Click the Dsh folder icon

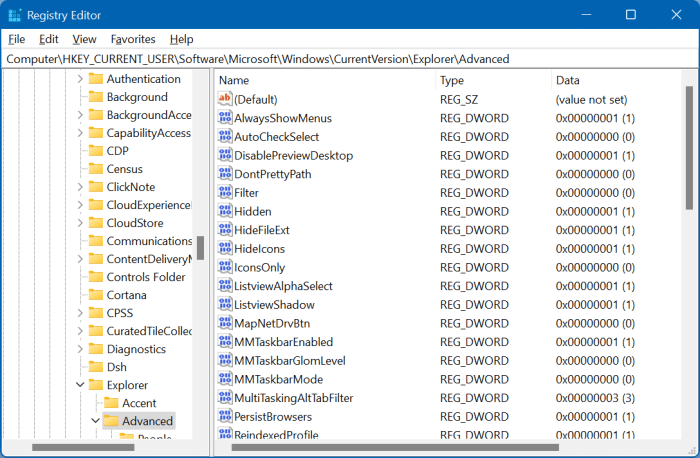click(96, 367)
